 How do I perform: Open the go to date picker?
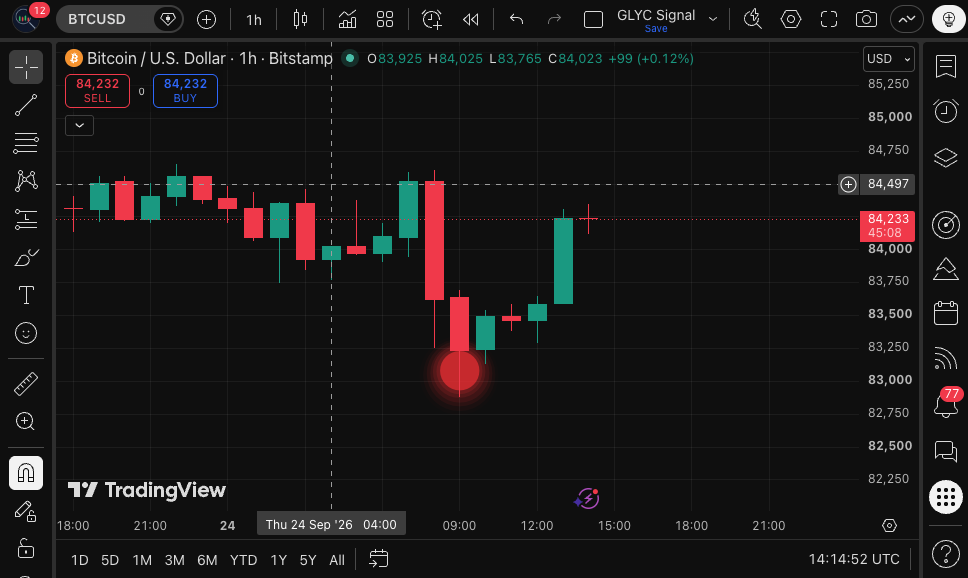tap(378, 559)
